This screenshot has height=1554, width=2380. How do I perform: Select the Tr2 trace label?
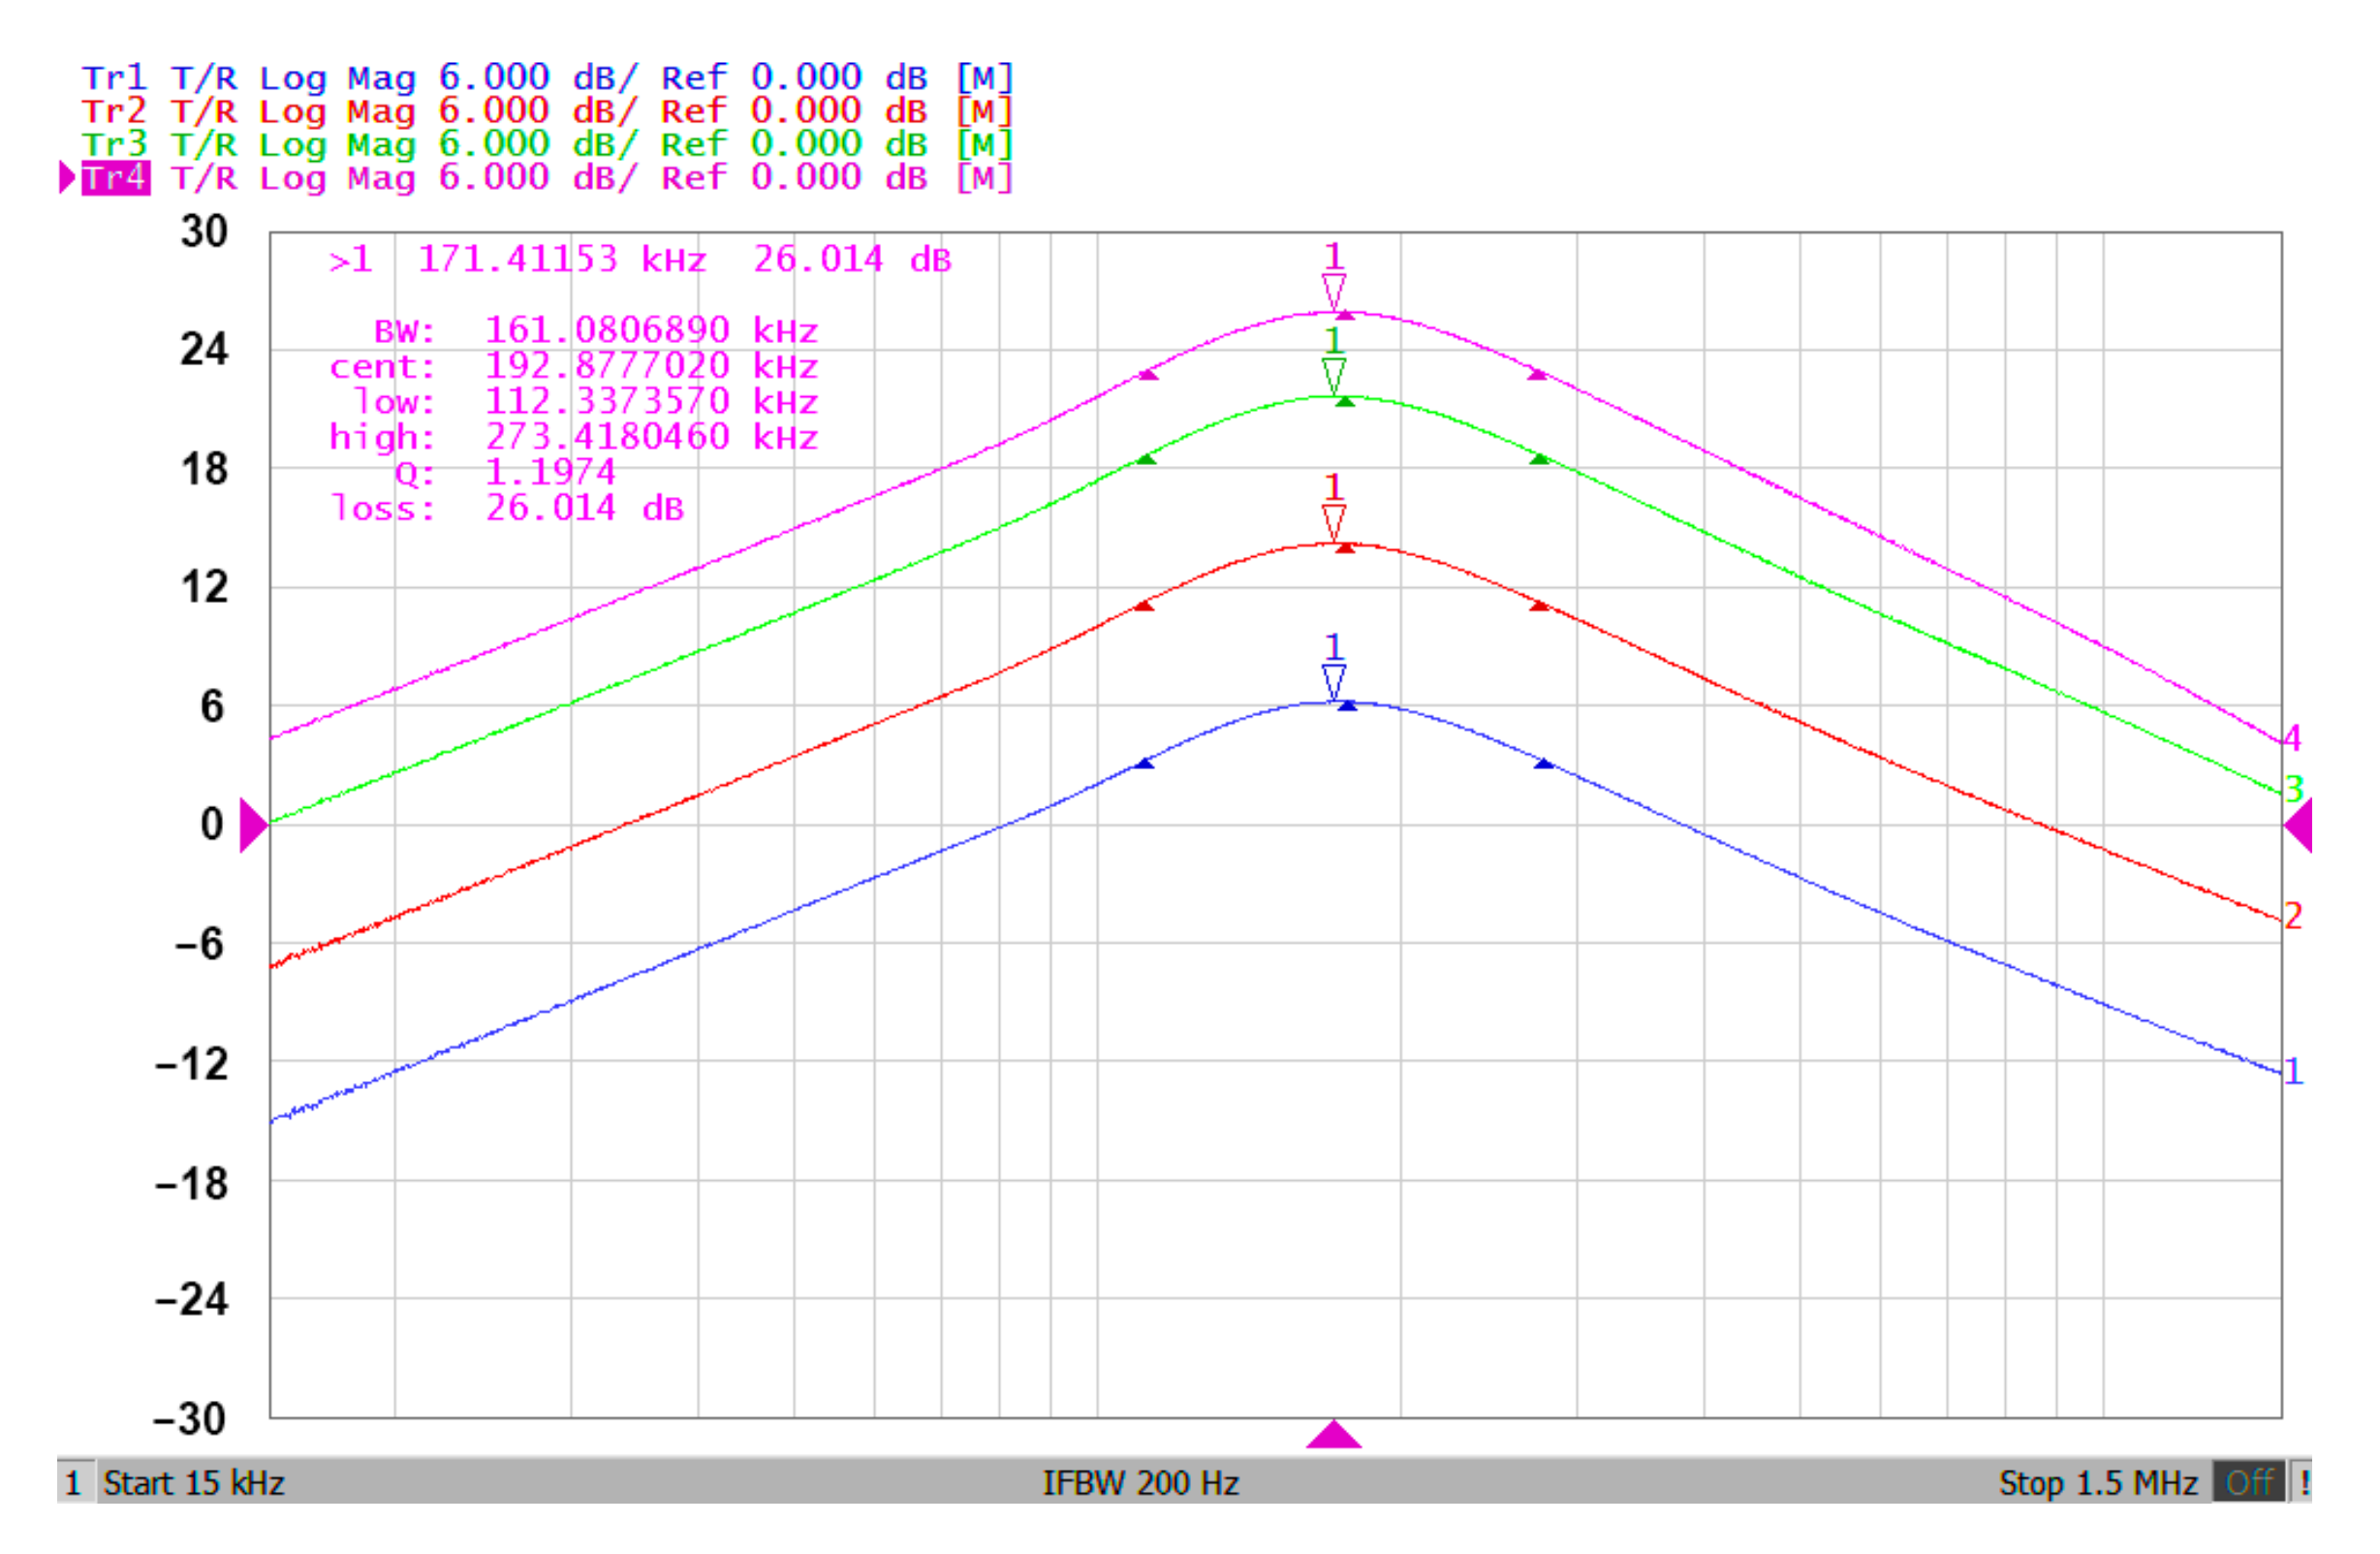(x=114, y=111)
